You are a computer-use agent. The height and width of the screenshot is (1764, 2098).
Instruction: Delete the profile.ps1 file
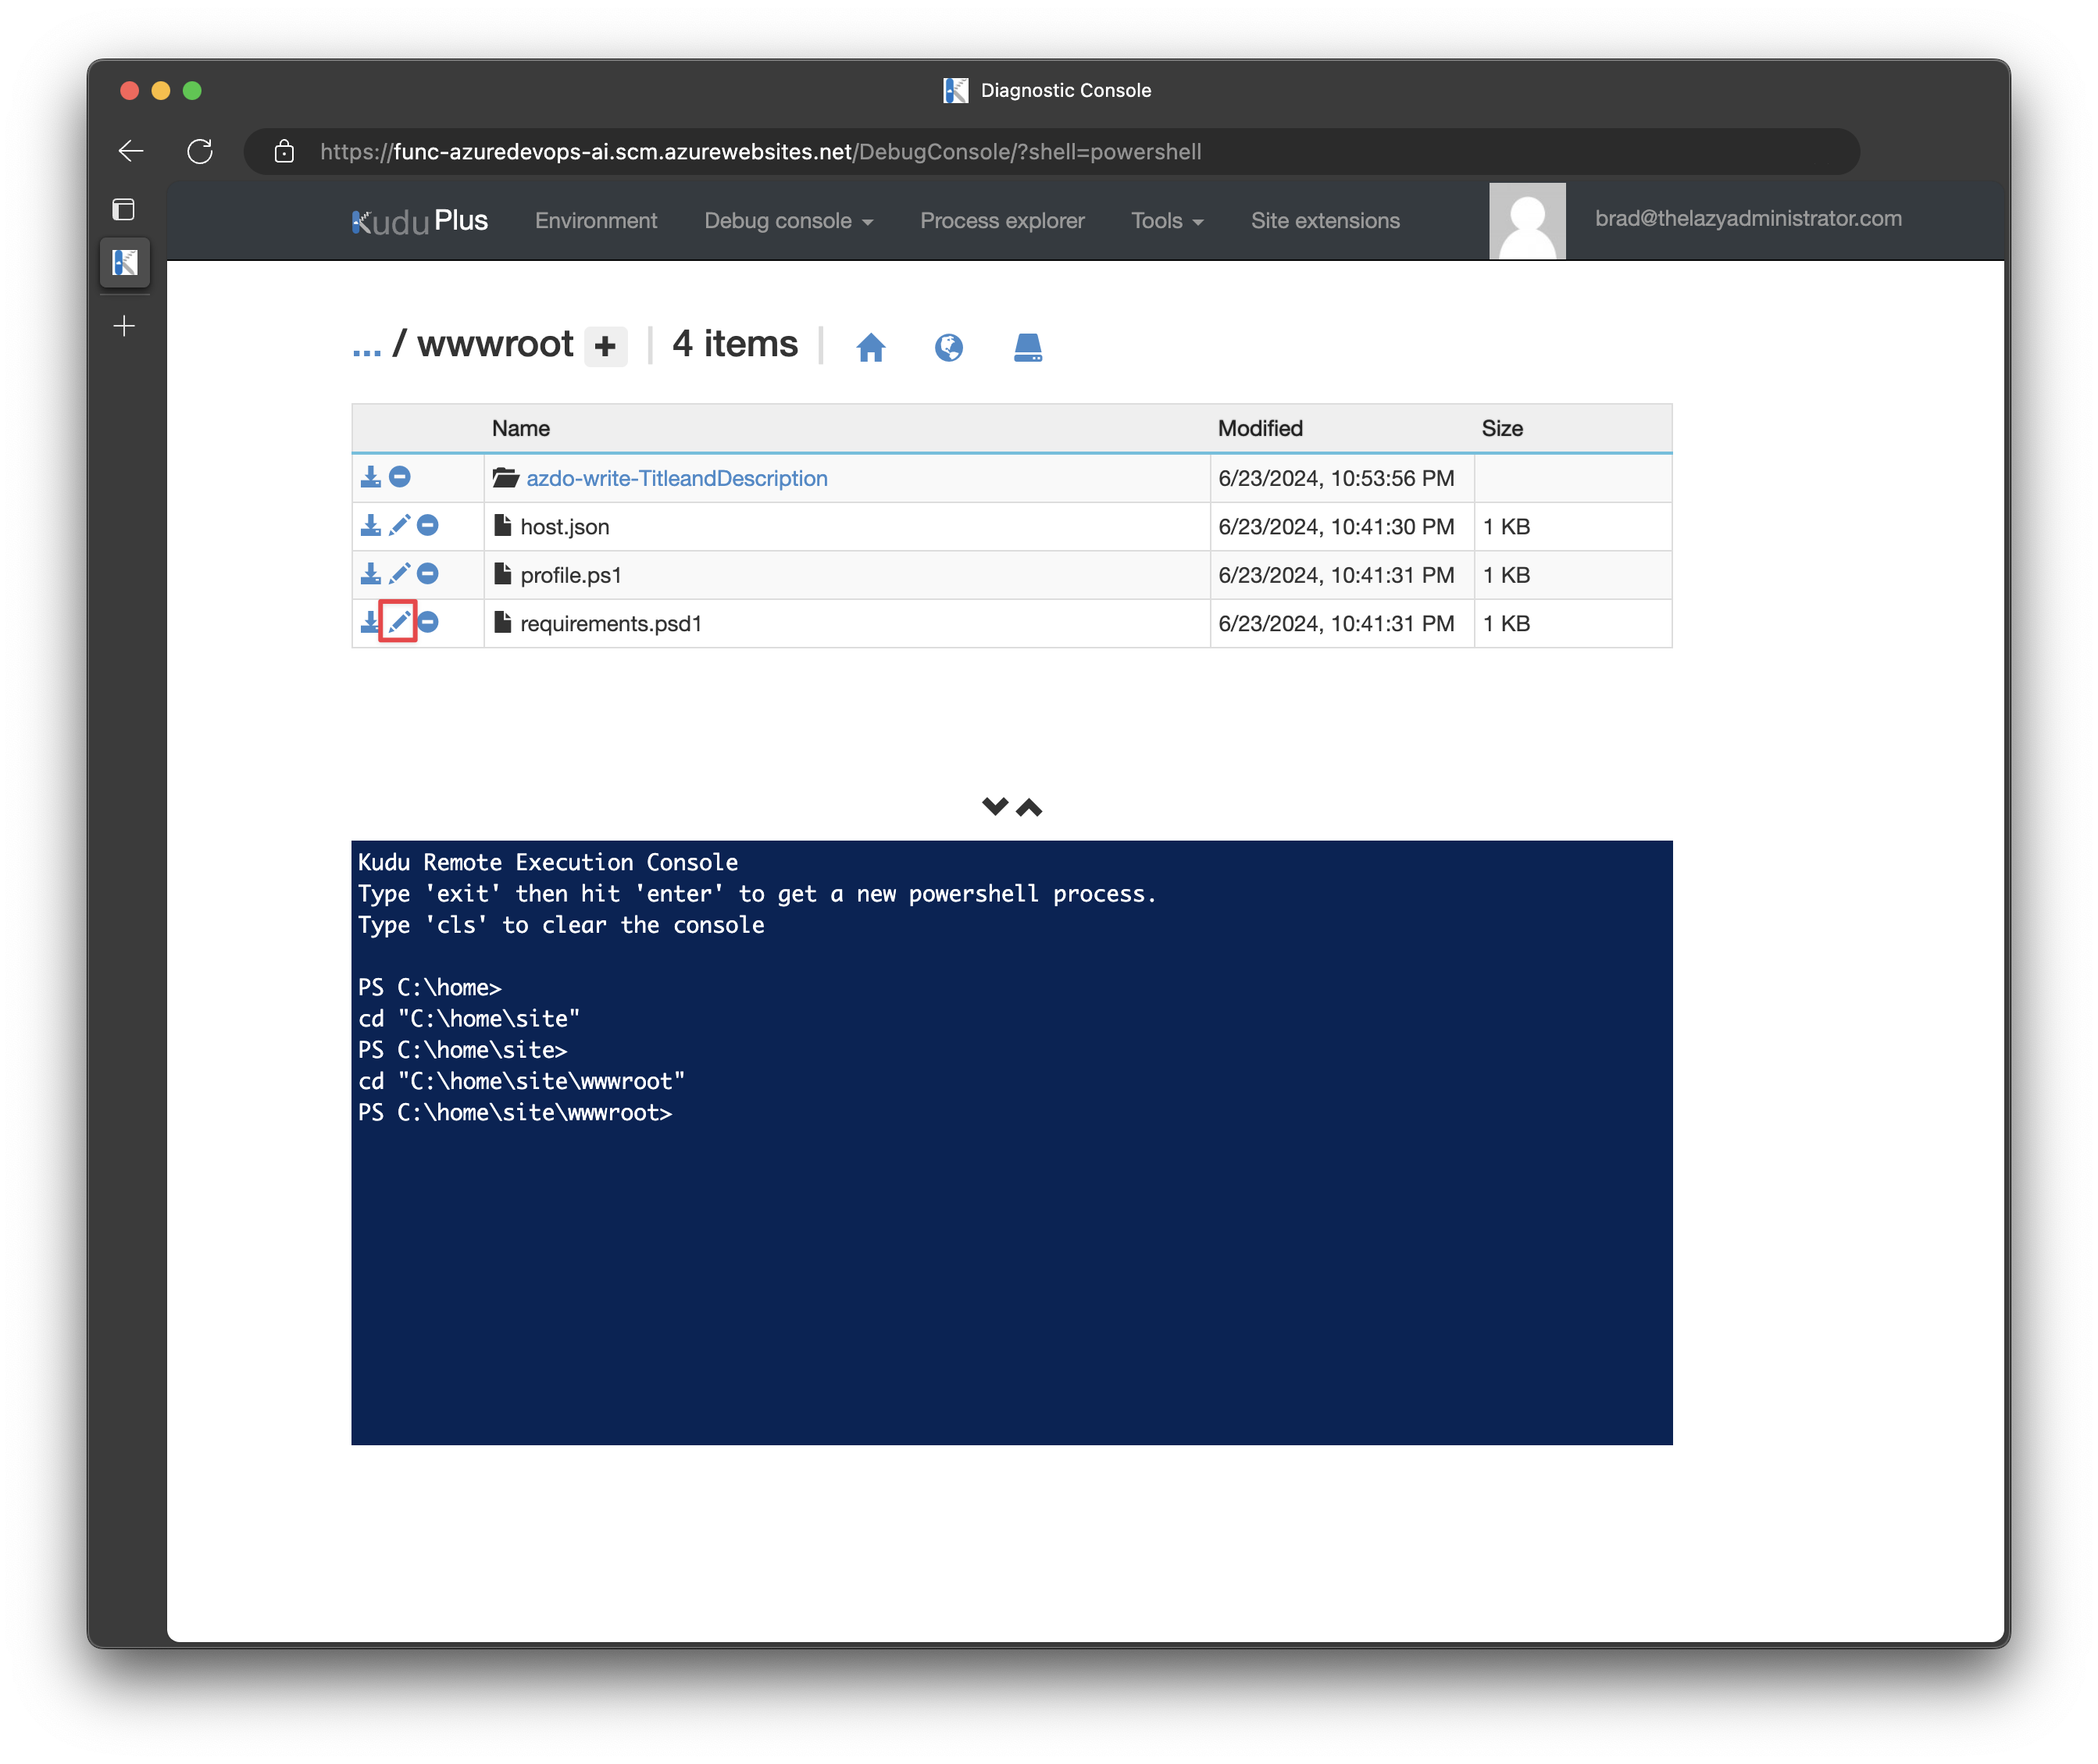click(x=428, y=574)
